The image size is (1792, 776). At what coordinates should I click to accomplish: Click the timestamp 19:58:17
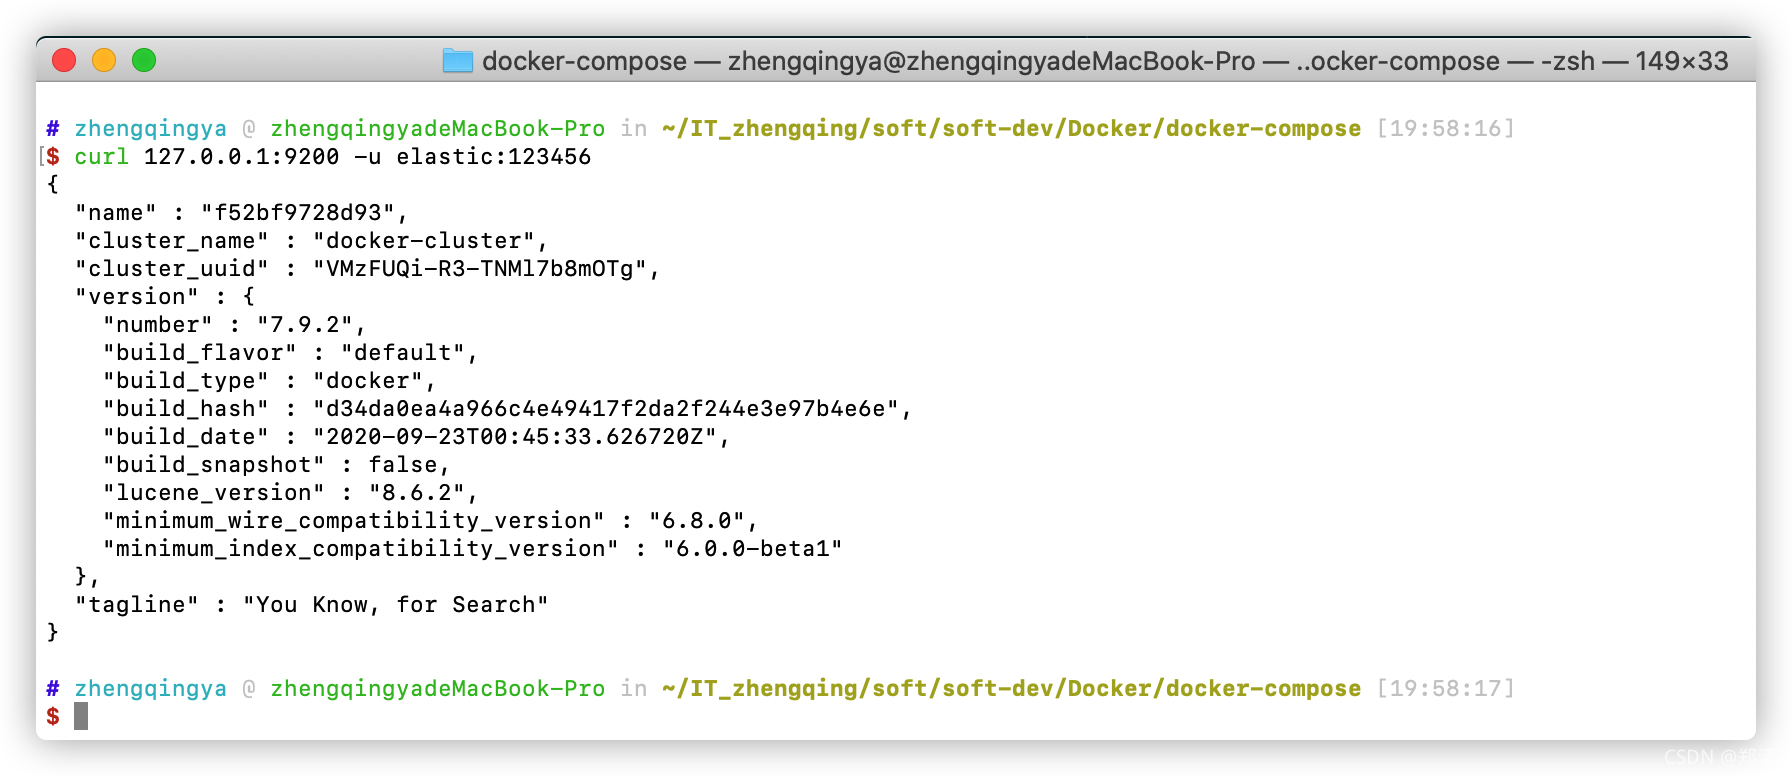coord(1445,689)
